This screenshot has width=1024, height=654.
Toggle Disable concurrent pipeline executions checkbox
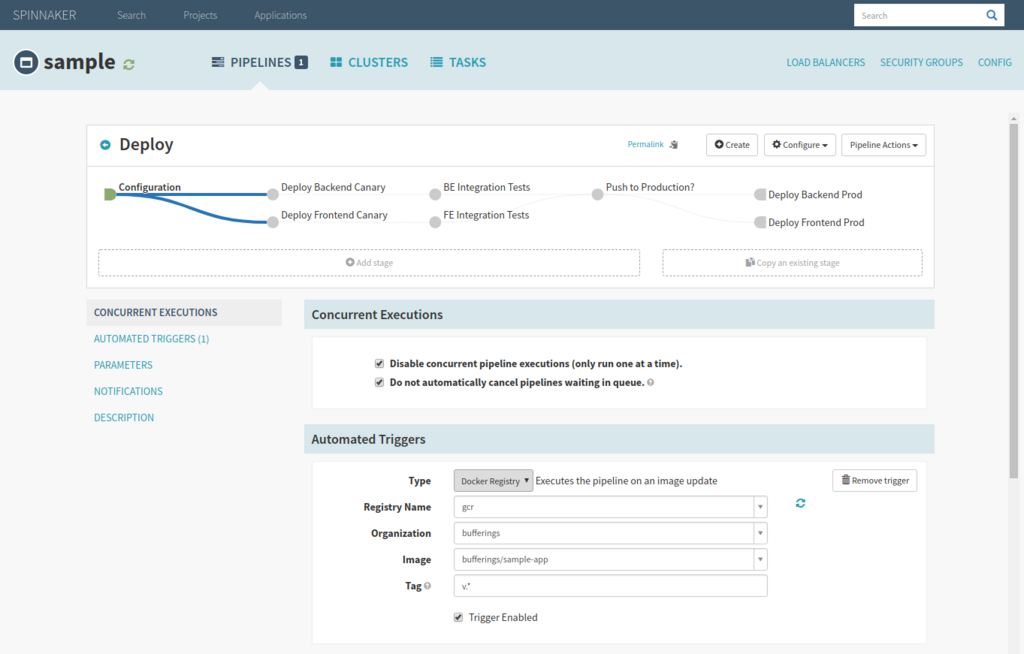[x=379, y=363]
